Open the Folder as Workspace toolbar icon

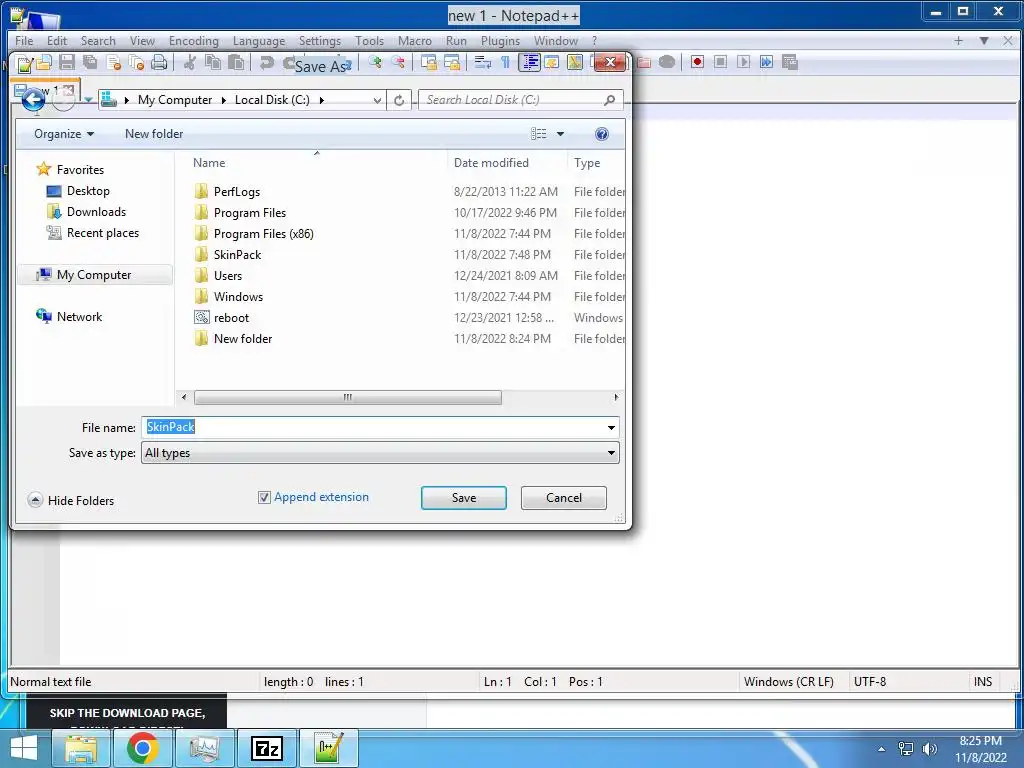point(644,62)
